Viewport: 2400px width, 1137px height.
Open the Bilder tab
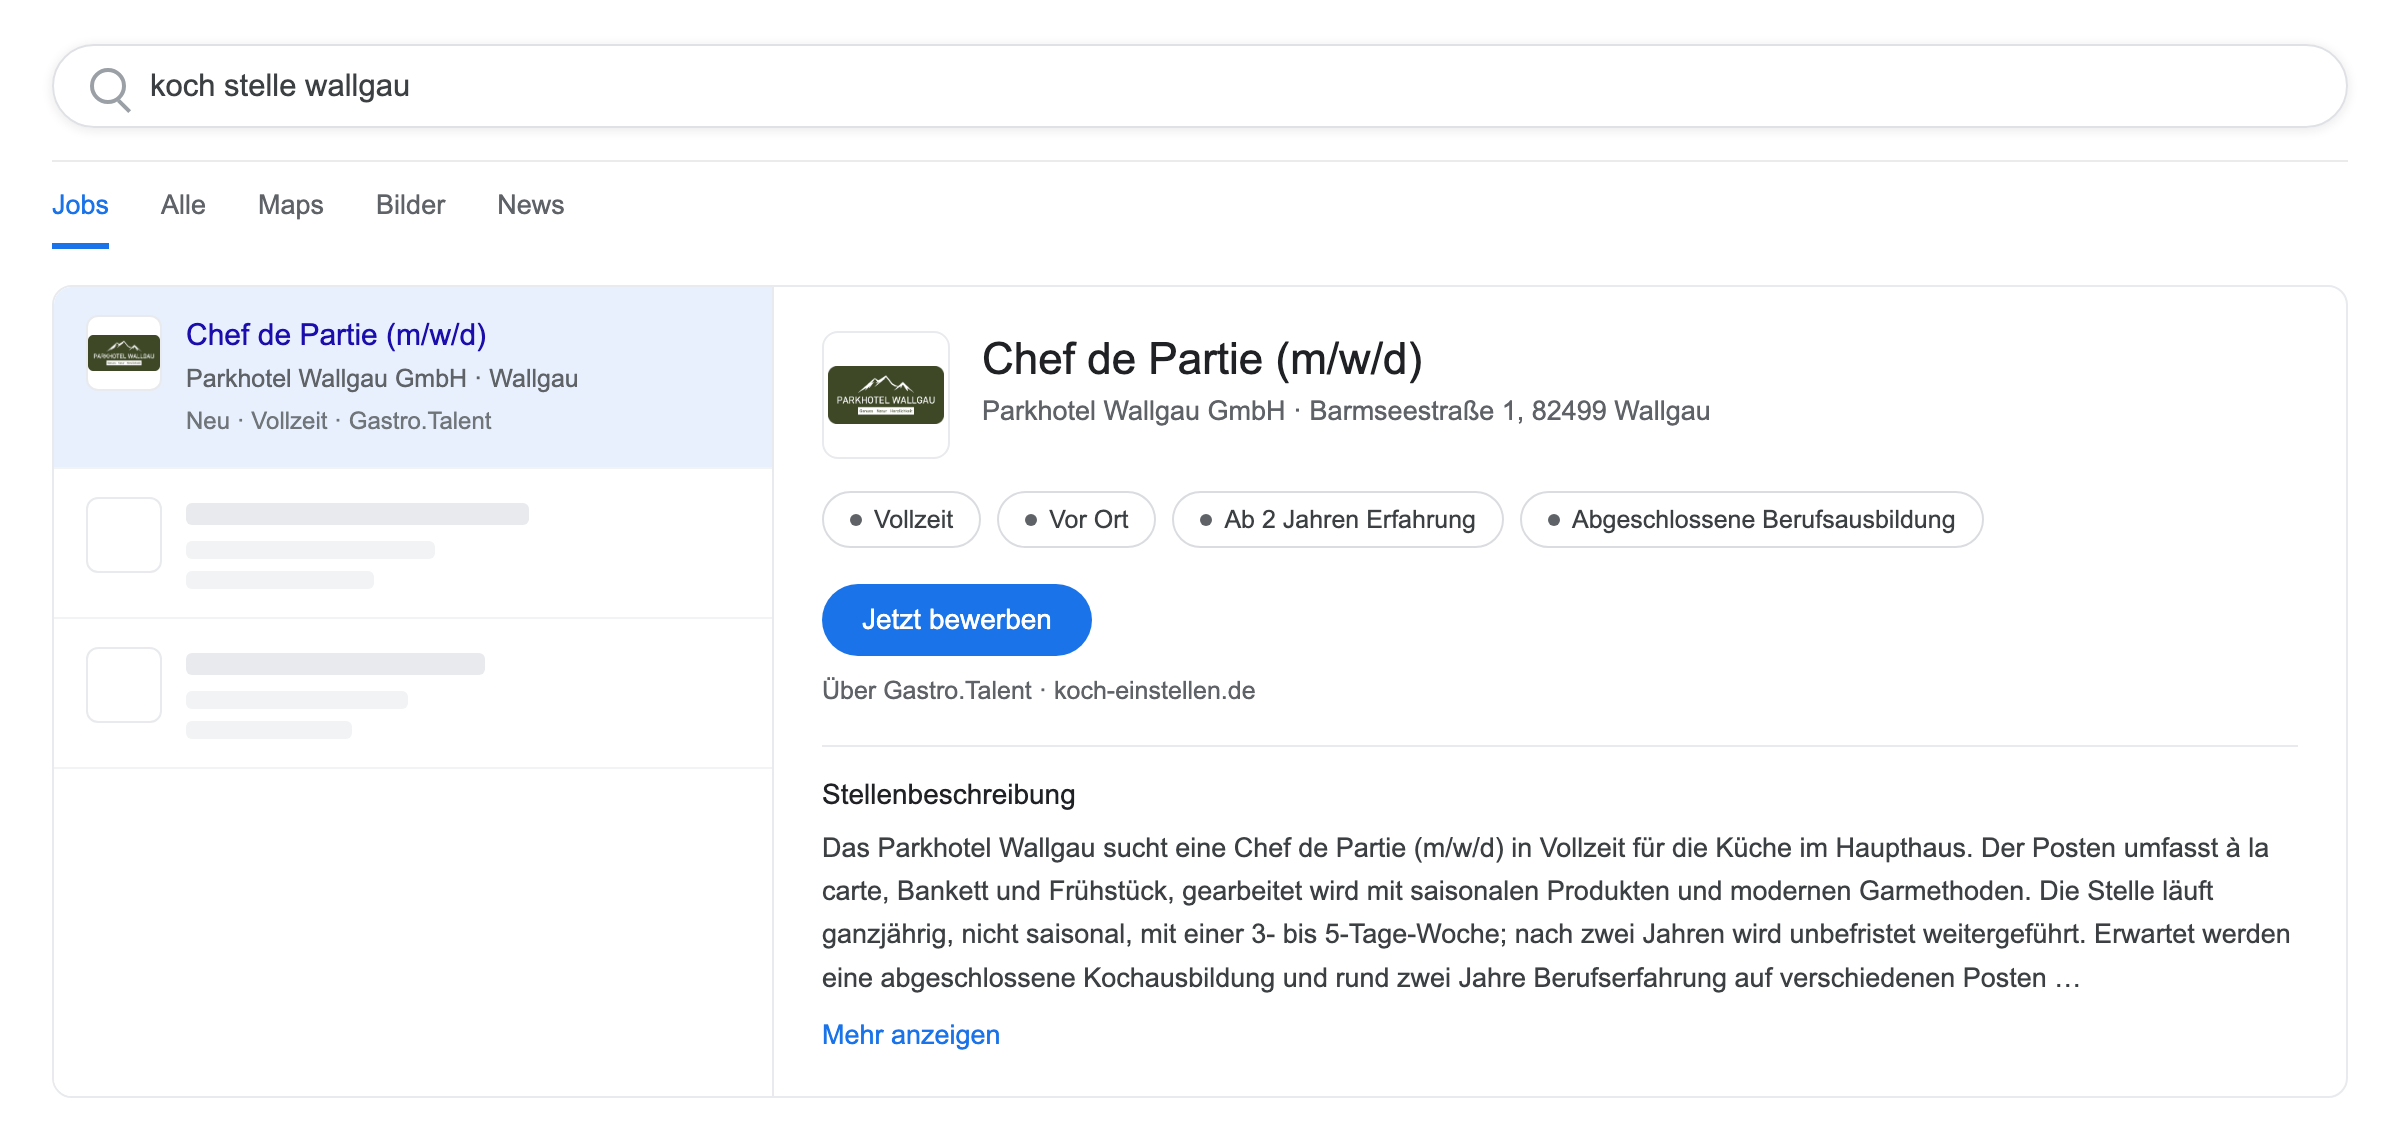tap(410, 205)
